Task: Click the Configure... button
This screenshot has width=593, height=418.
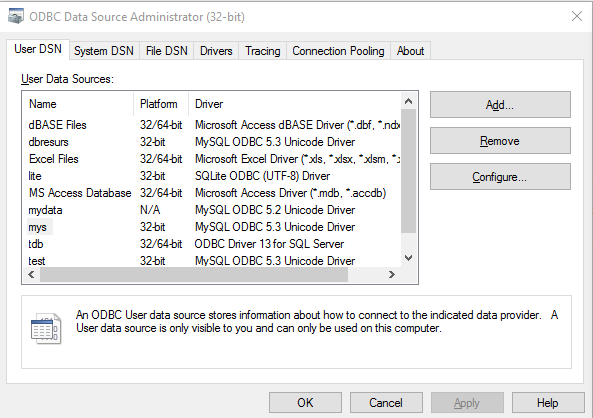Action: coord(500,177)
